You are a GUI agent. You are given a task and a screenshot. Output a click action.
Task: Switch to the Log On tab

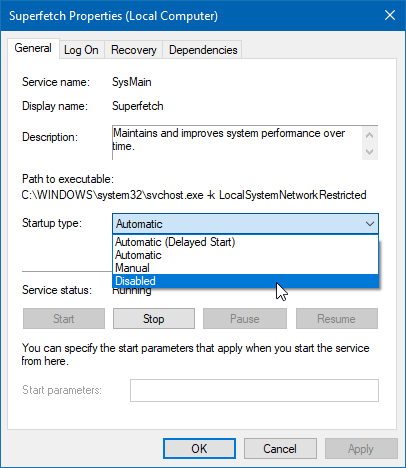(81, 50)
